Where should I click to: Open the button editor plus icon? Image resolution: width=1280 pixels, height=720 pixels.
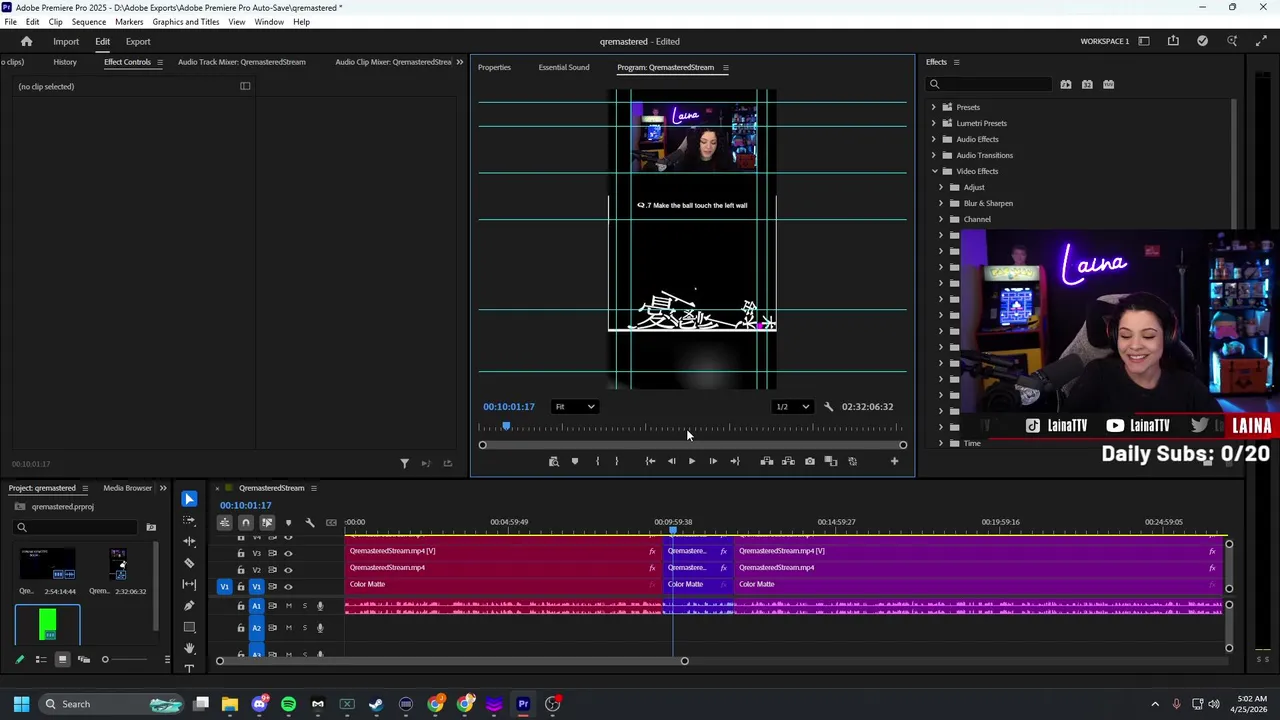(894, 461)
